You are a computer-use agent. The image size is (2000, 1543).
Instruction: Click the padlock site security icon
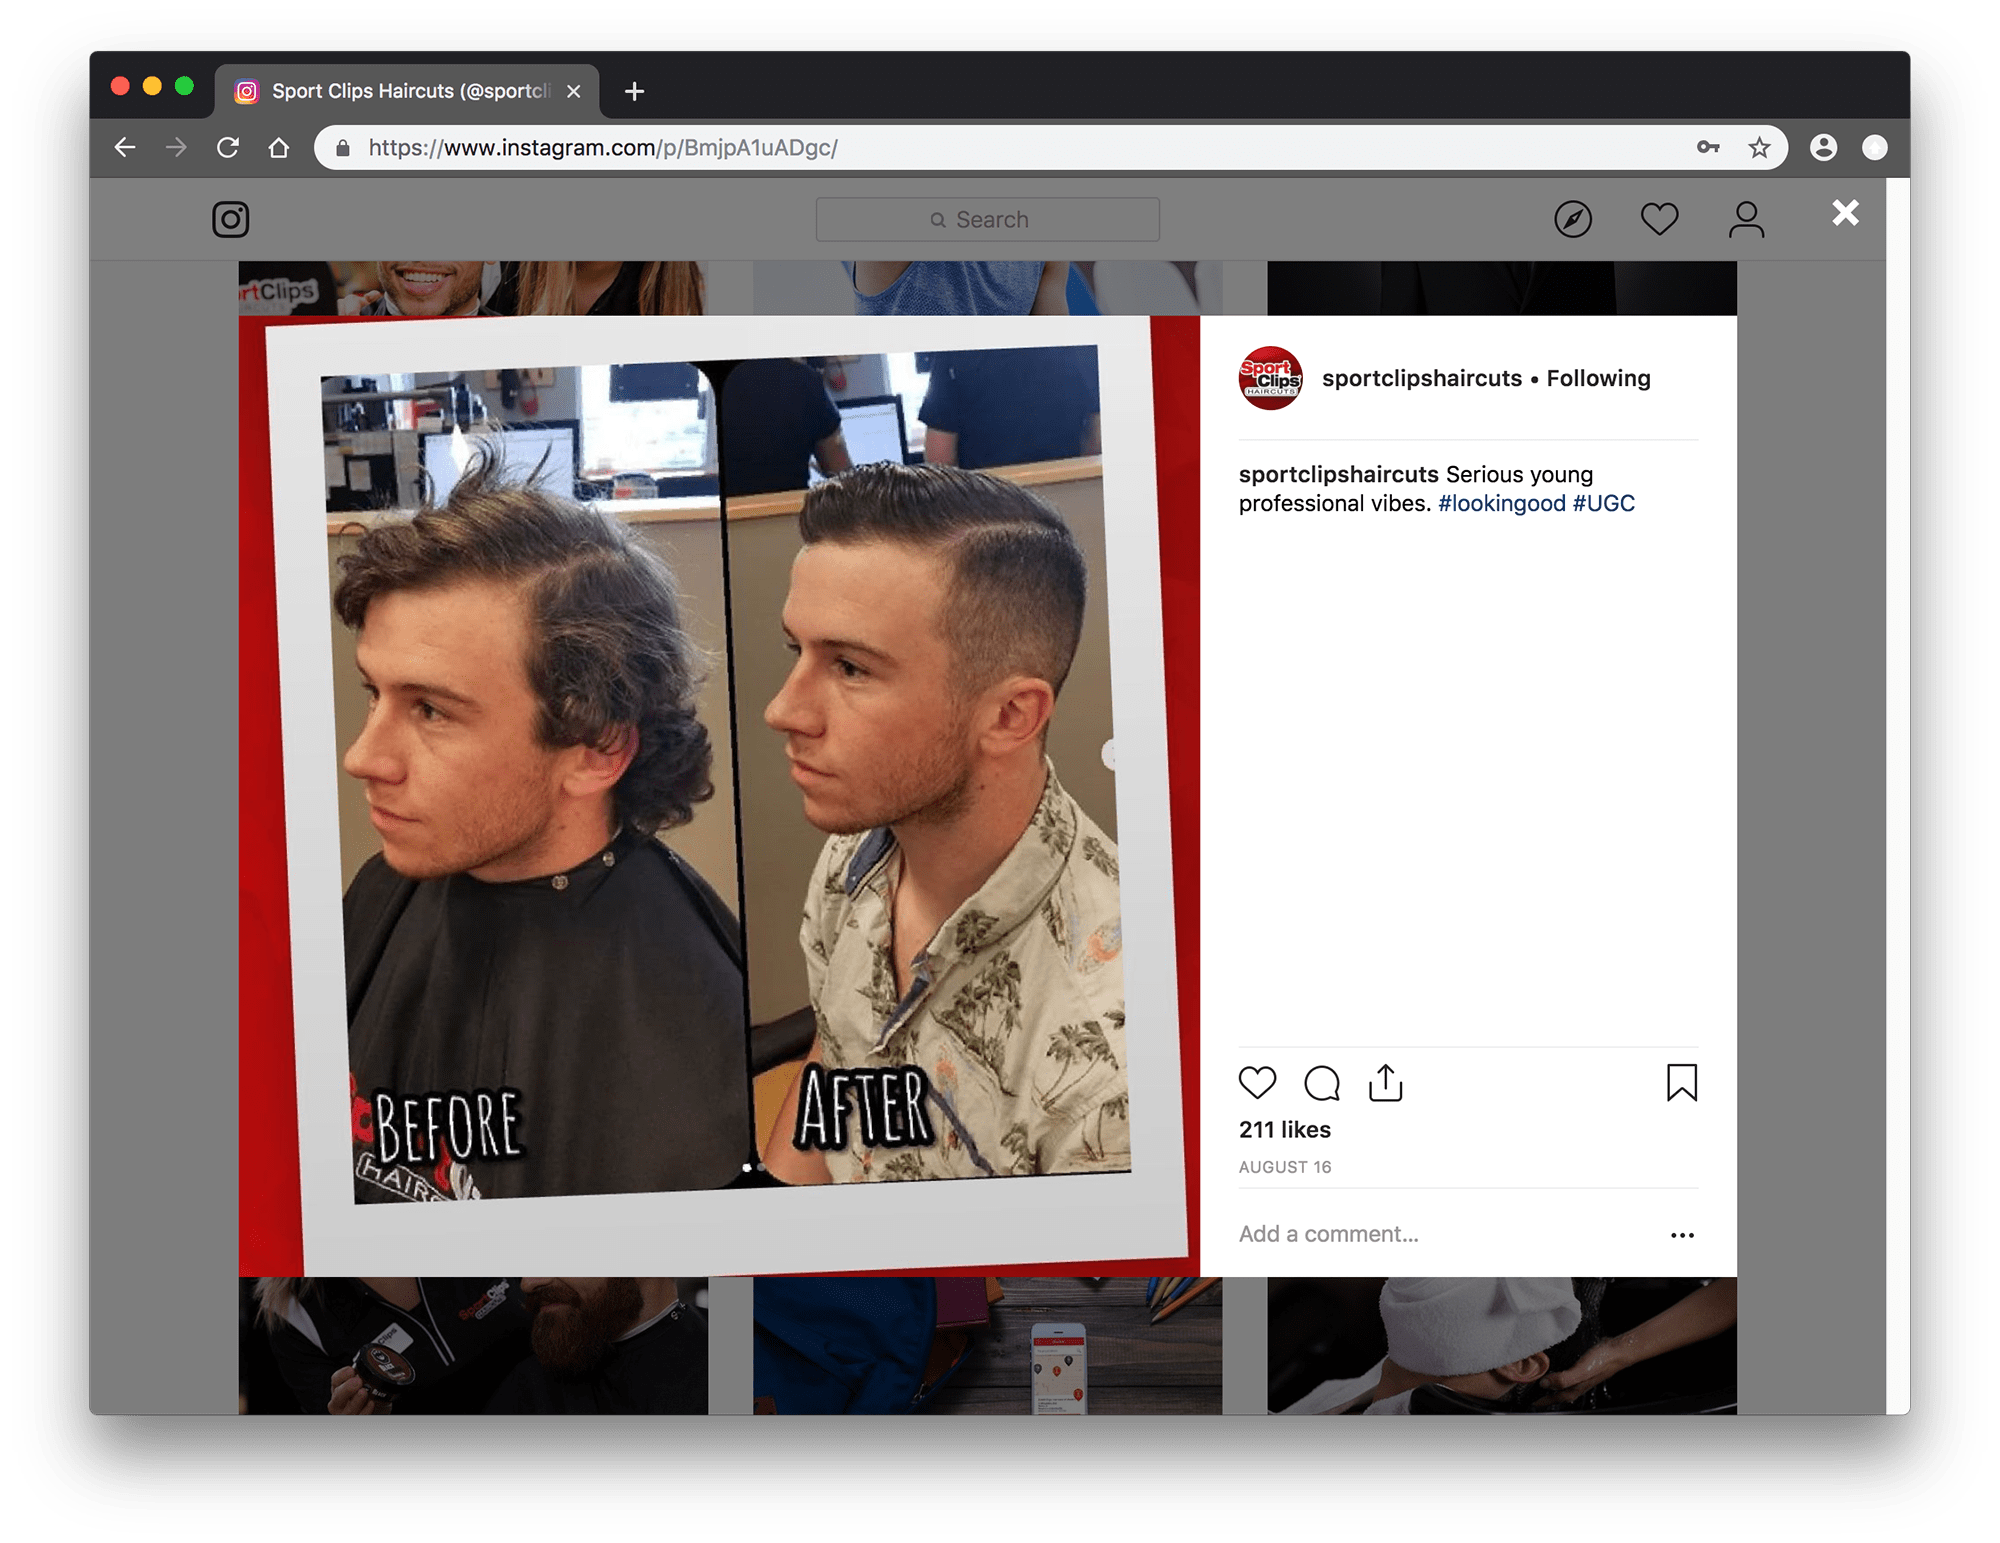pos(343,148)
